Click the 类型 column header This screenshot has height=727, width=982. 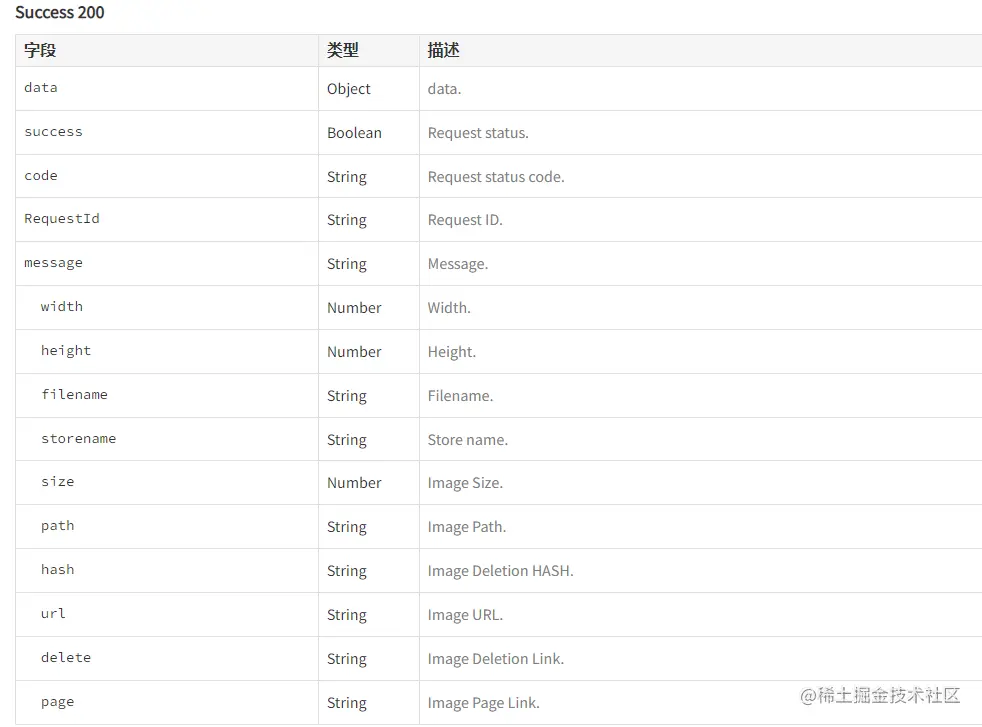point(343,50)
